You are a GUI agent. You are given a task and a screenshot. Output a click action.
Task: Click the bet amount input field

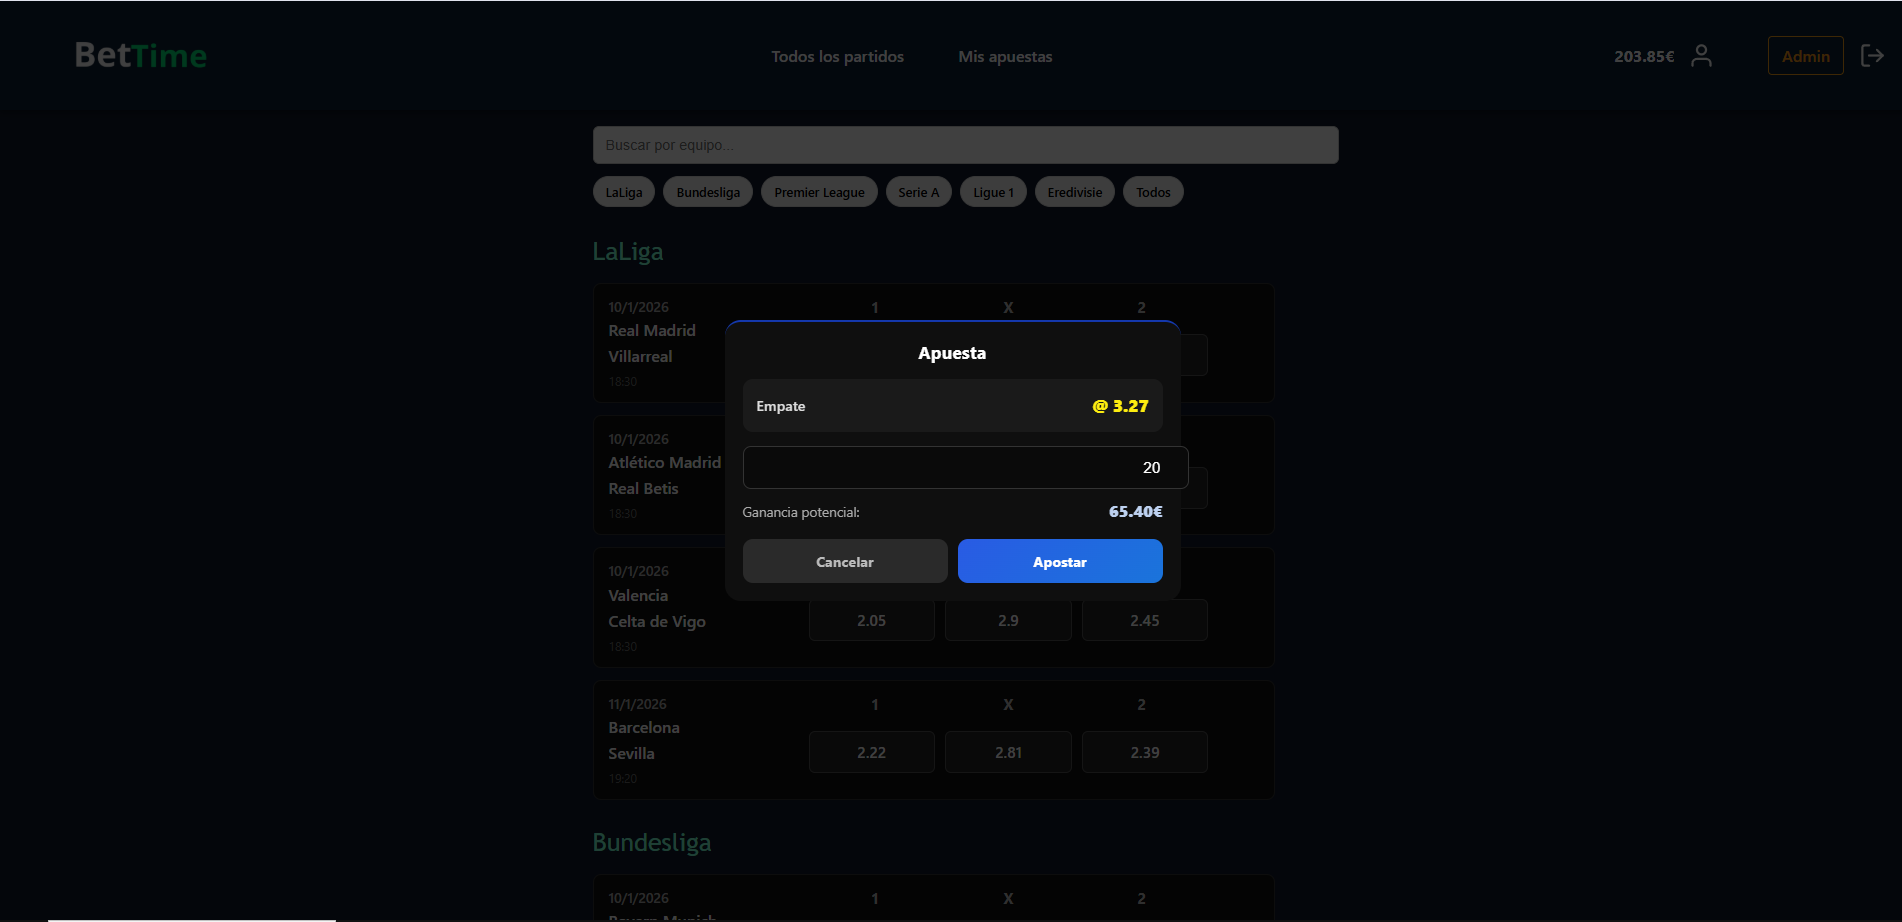coord(964,467)
